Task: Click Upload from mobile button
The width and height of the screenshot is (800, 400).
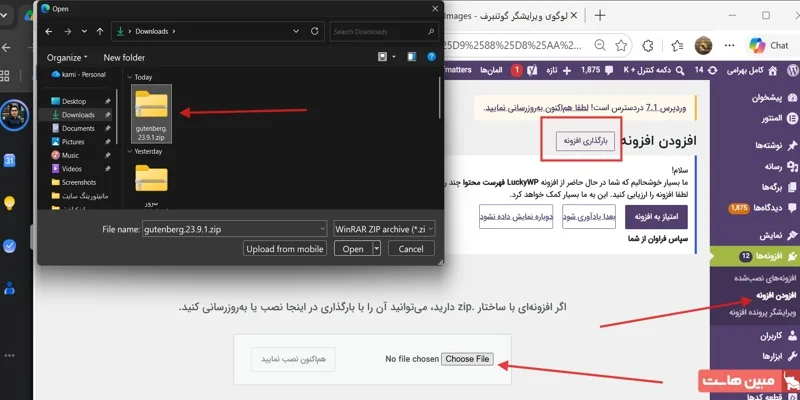Action: [285, 249]
